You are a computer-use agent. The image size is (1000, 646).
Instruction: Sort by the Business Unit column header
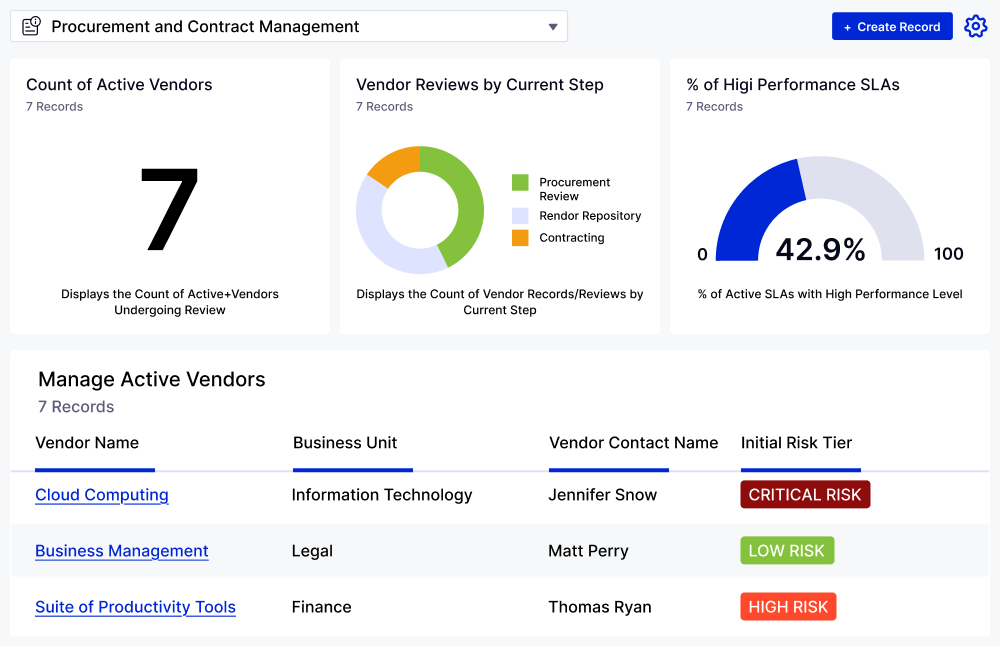coord(345,443)
